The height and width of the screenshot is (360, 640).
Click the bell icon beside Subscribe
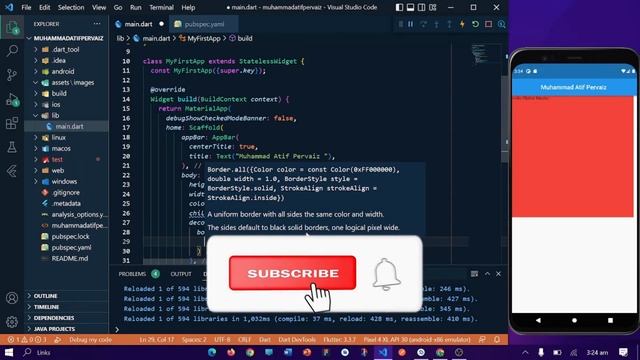[386, 274]
